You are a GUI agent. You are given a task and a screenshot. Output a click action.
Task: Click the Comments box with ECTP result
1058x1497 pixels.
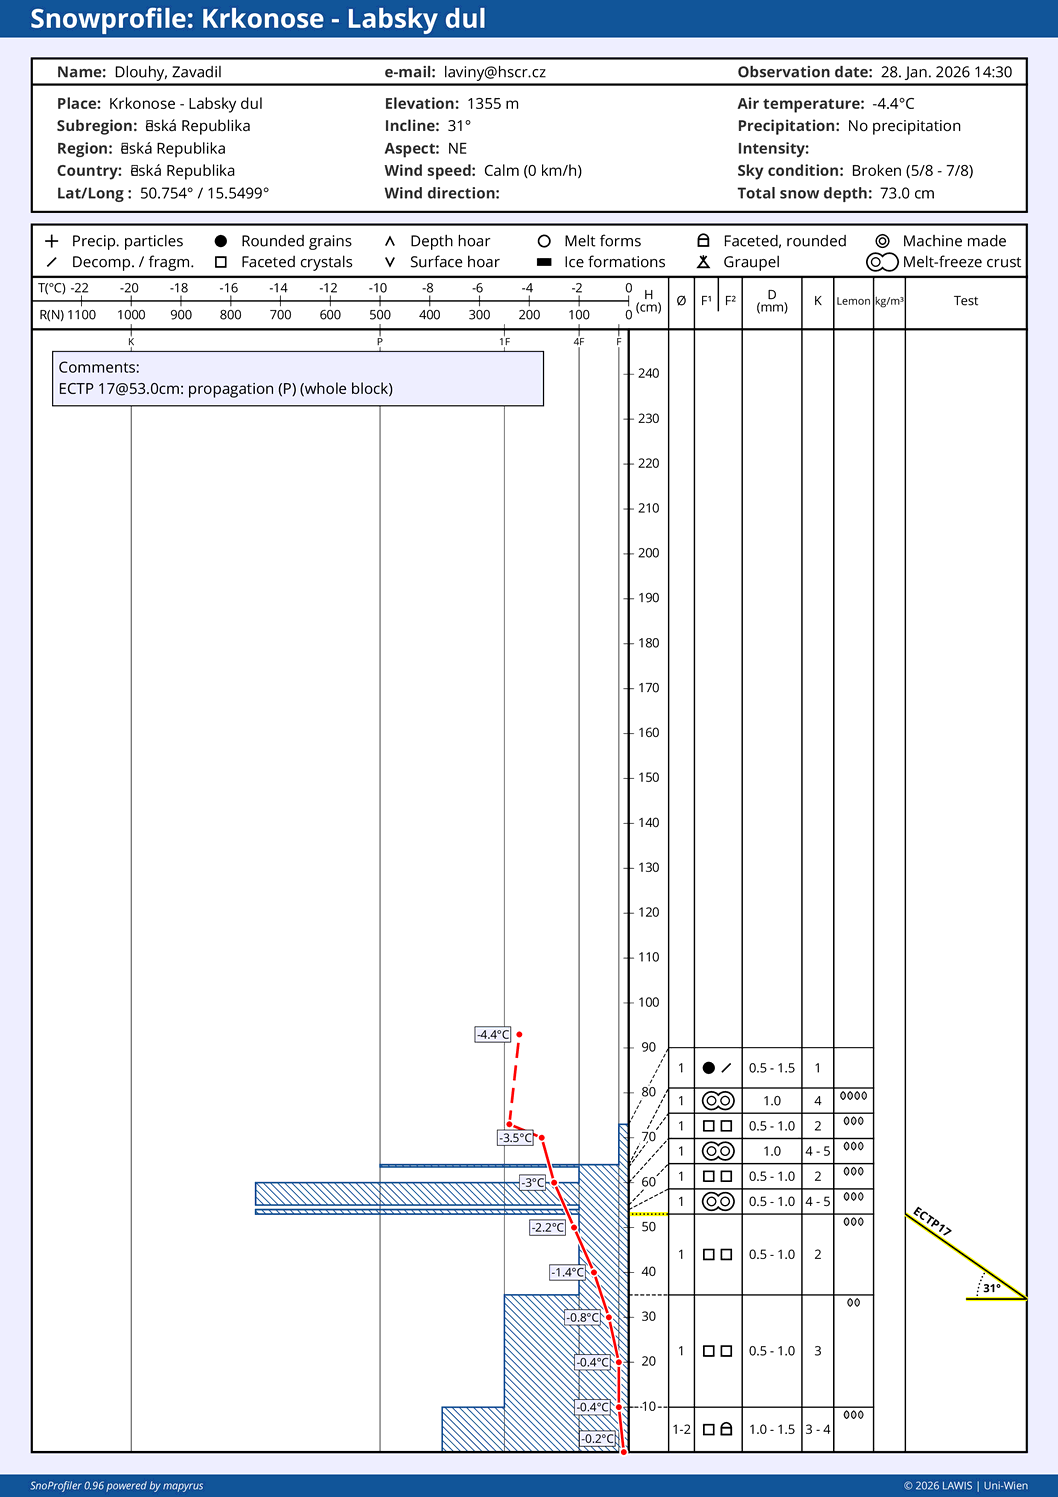pyautogui.click(x=298, y=378)
